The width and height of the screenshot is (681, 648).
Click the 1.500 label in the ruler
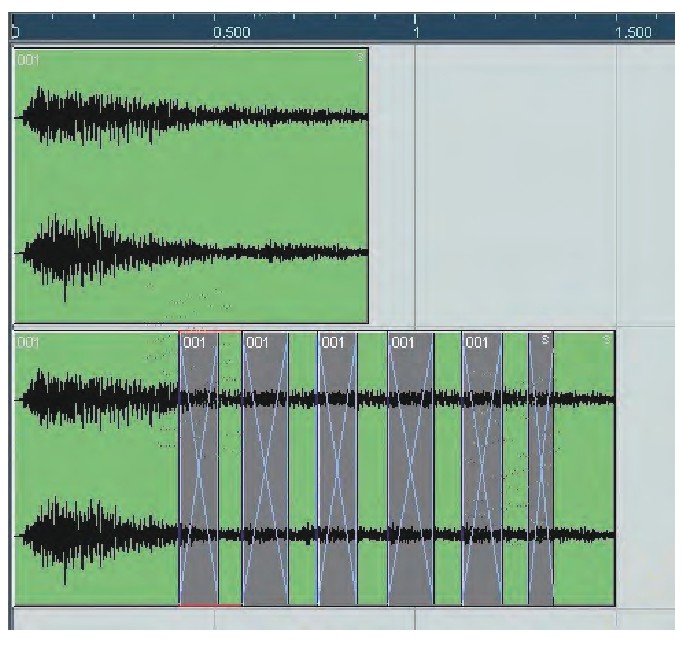(633, 33)
